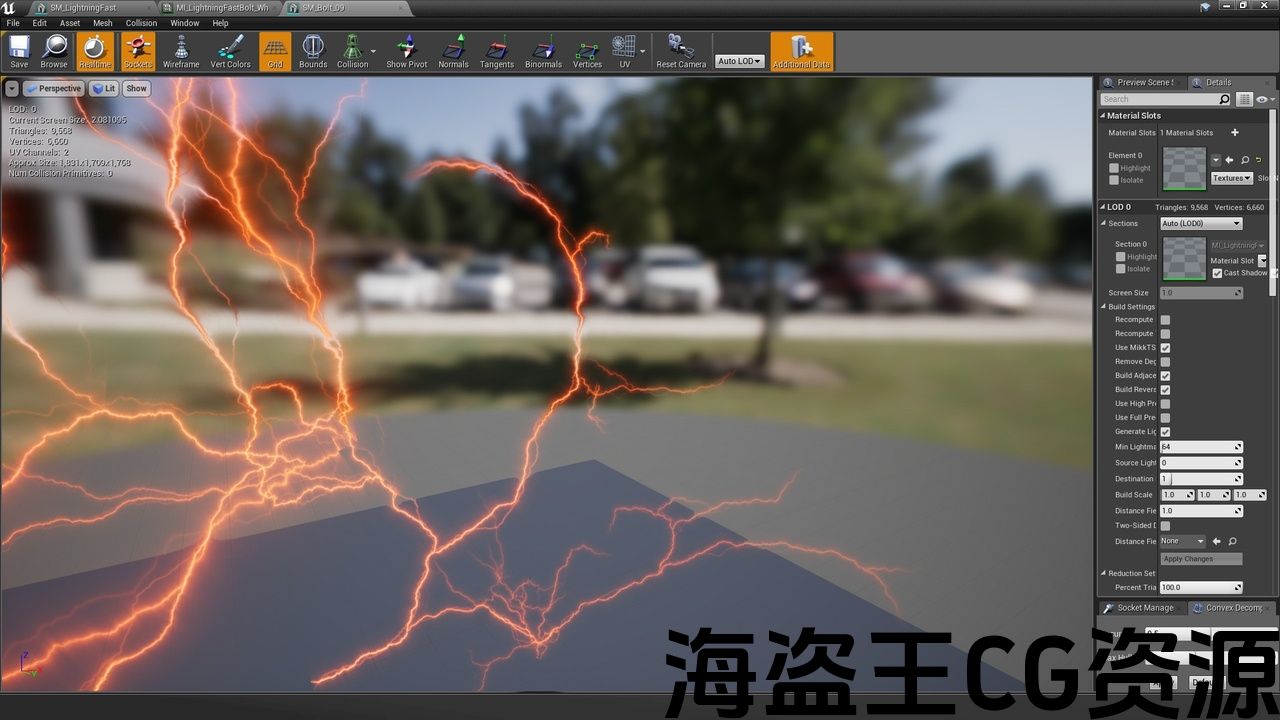The height and width of the screenshot is (720, 1280).
Task: Open the Auto LOD dropdown in toolbar
Action: pyautogui.click(x=739, y=61)
